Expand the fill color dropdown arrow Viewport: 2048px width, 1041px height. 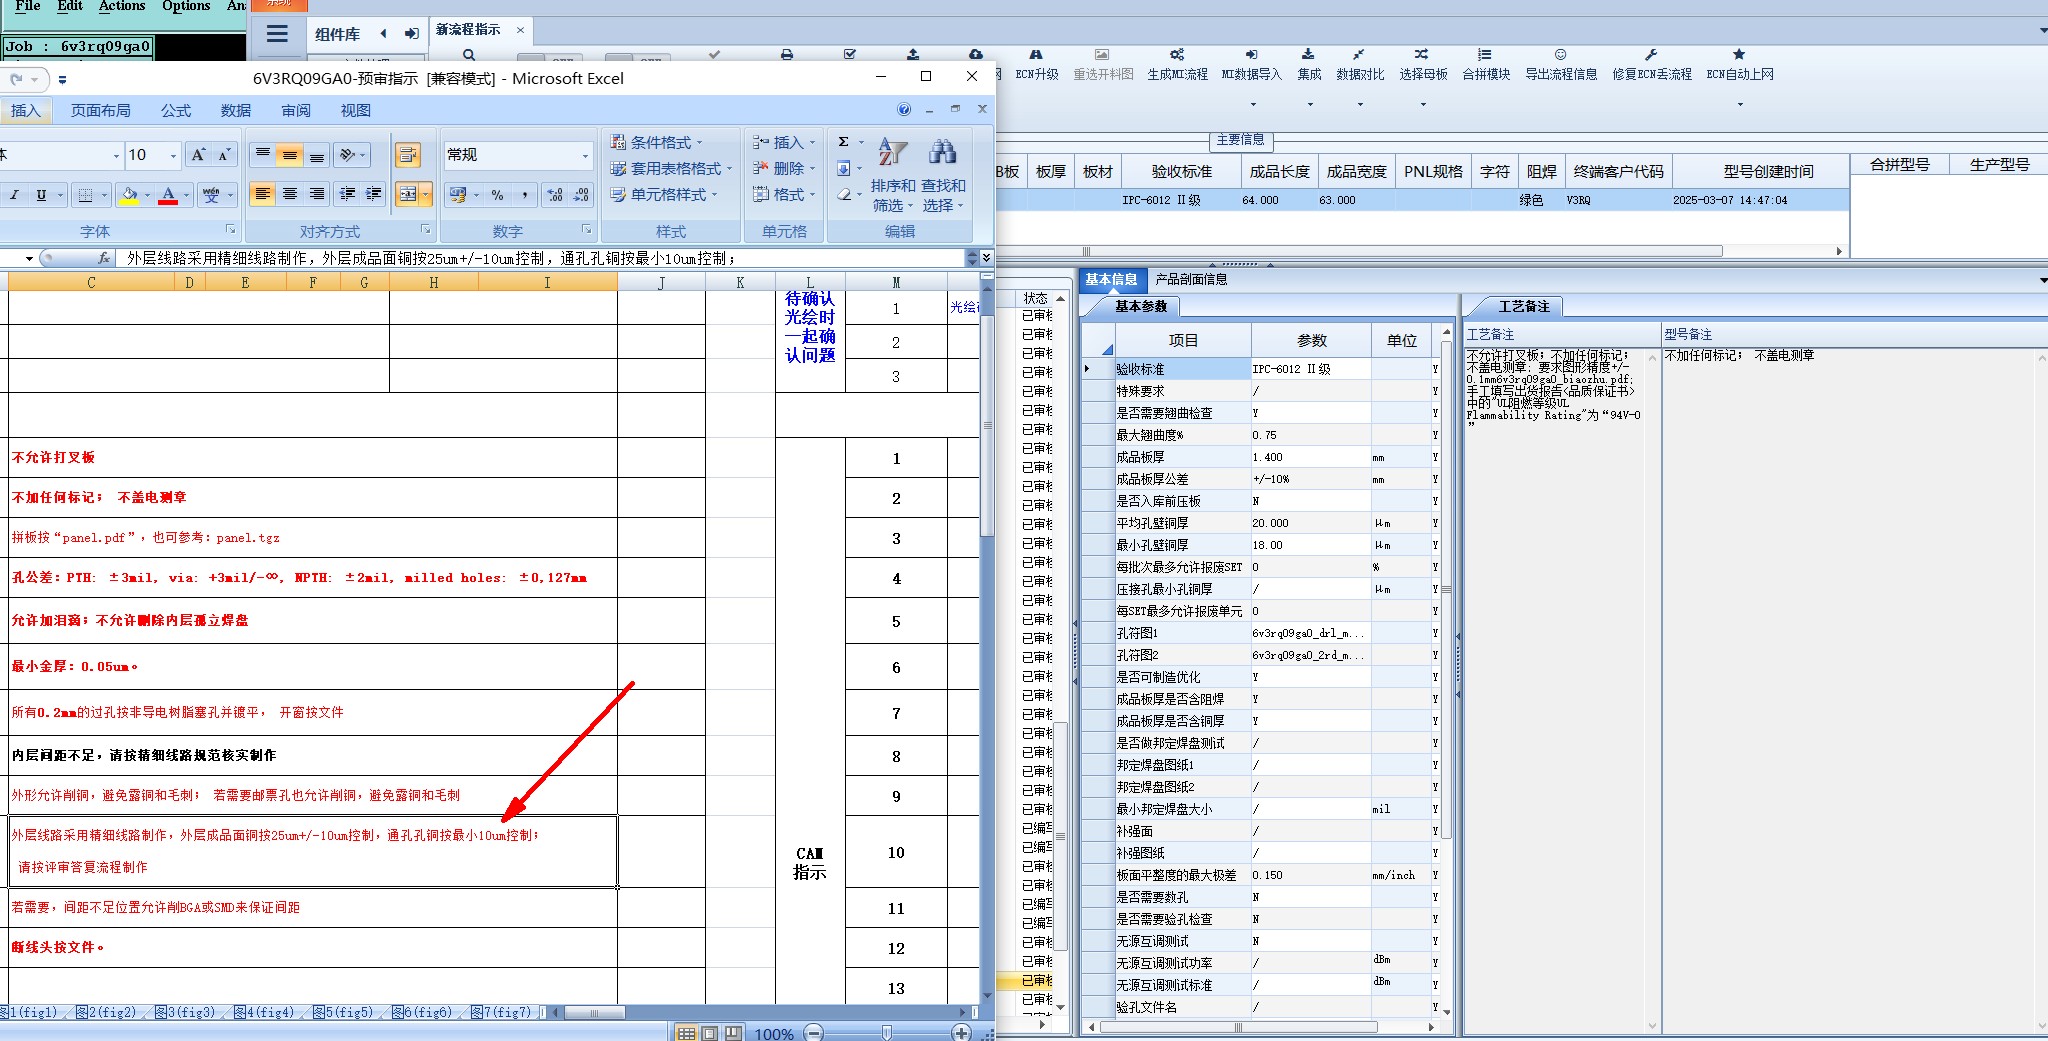pyautogui.click(x=147, y=195)
